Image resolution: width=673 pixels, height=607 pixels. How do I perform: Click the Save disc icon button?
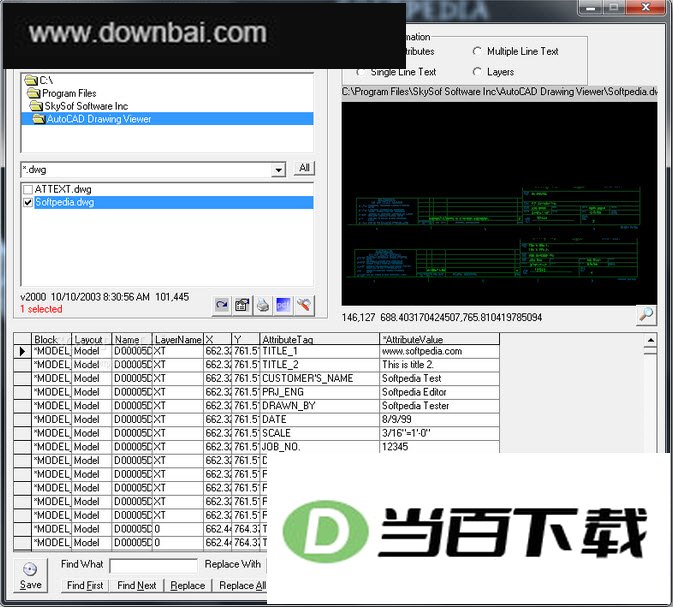pos(30,575)
